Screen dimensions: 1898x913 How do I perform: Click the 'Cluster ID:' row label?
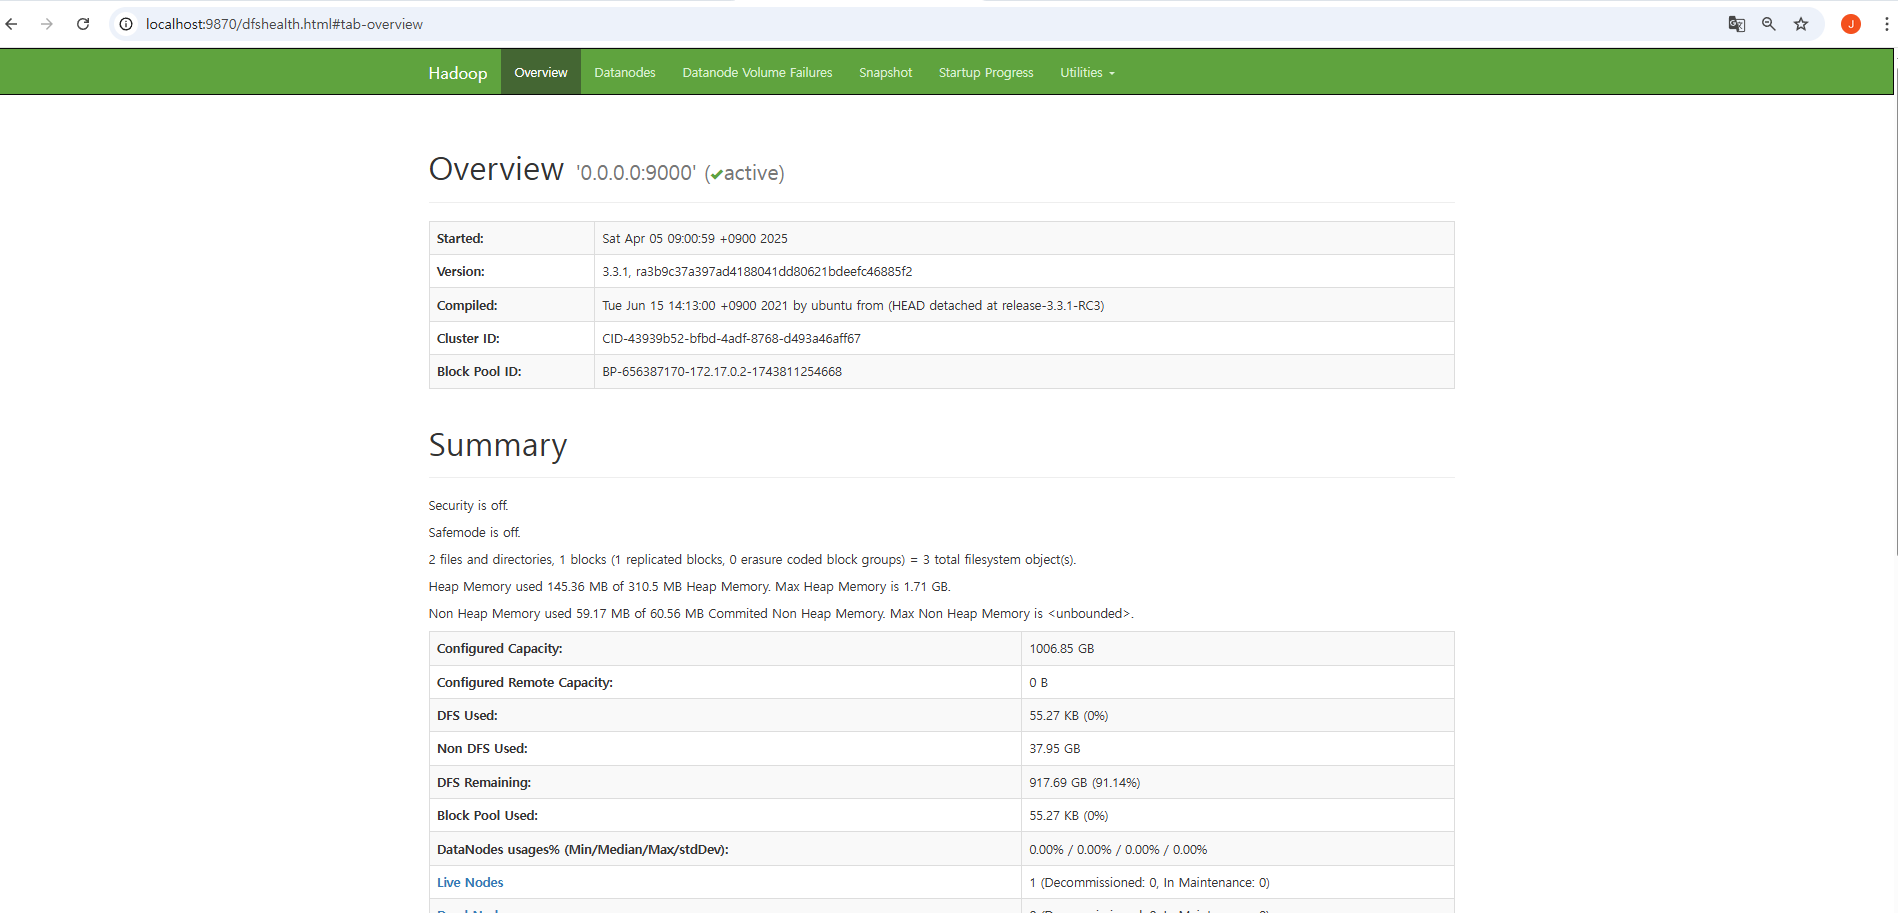[x=468, y=338]
